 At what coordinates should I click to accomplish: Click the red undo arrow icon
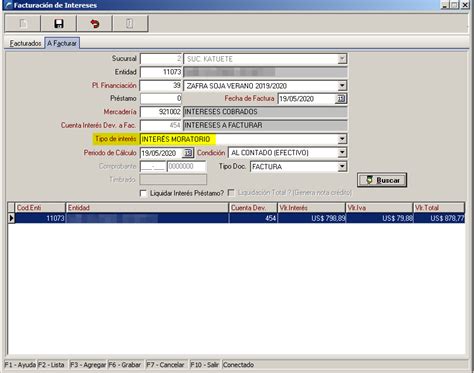click(x=95, y=24)
